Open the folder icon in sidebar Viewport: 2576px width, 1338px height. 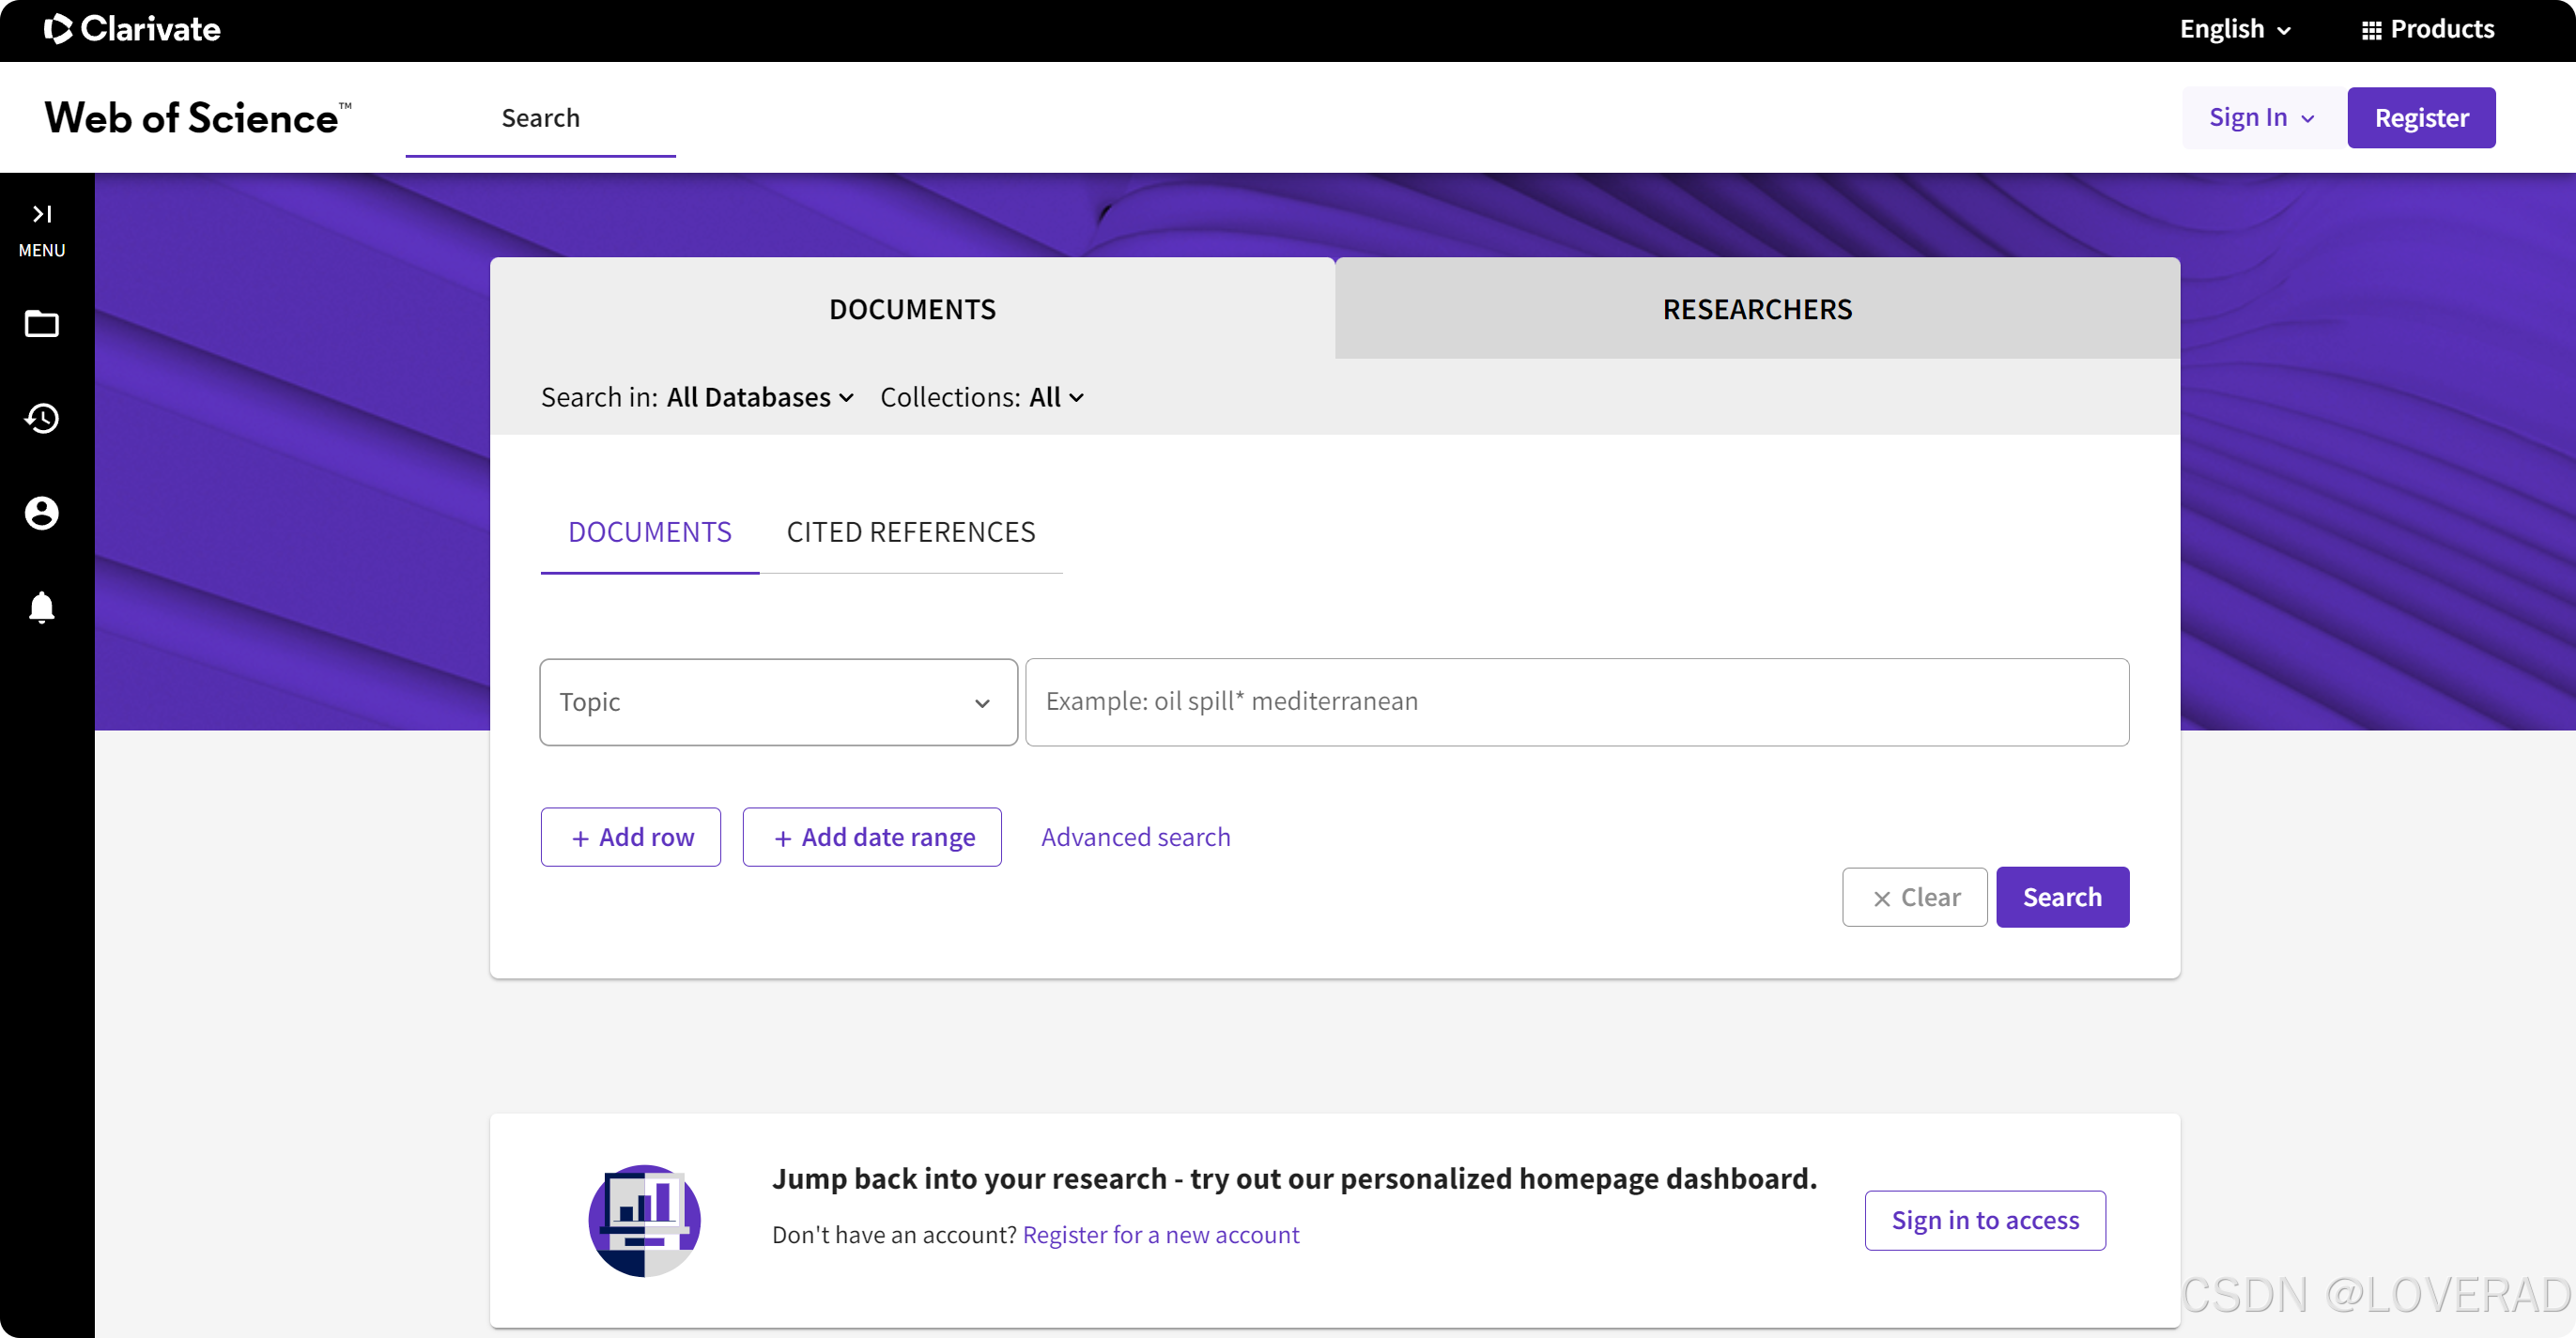(42, 324)
